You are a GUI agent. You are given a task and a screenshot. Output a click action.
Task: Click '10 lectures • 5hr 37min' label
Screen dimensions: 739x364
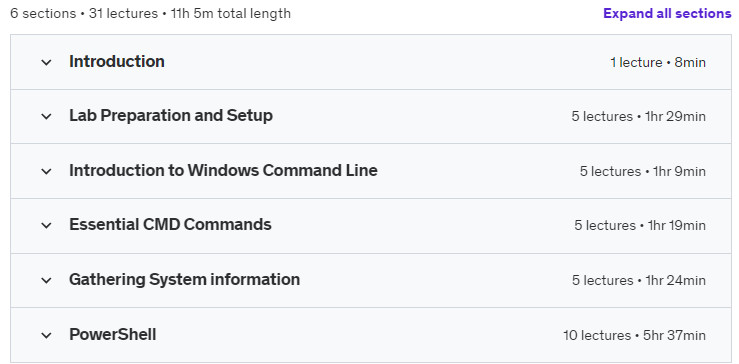[634, 336]
